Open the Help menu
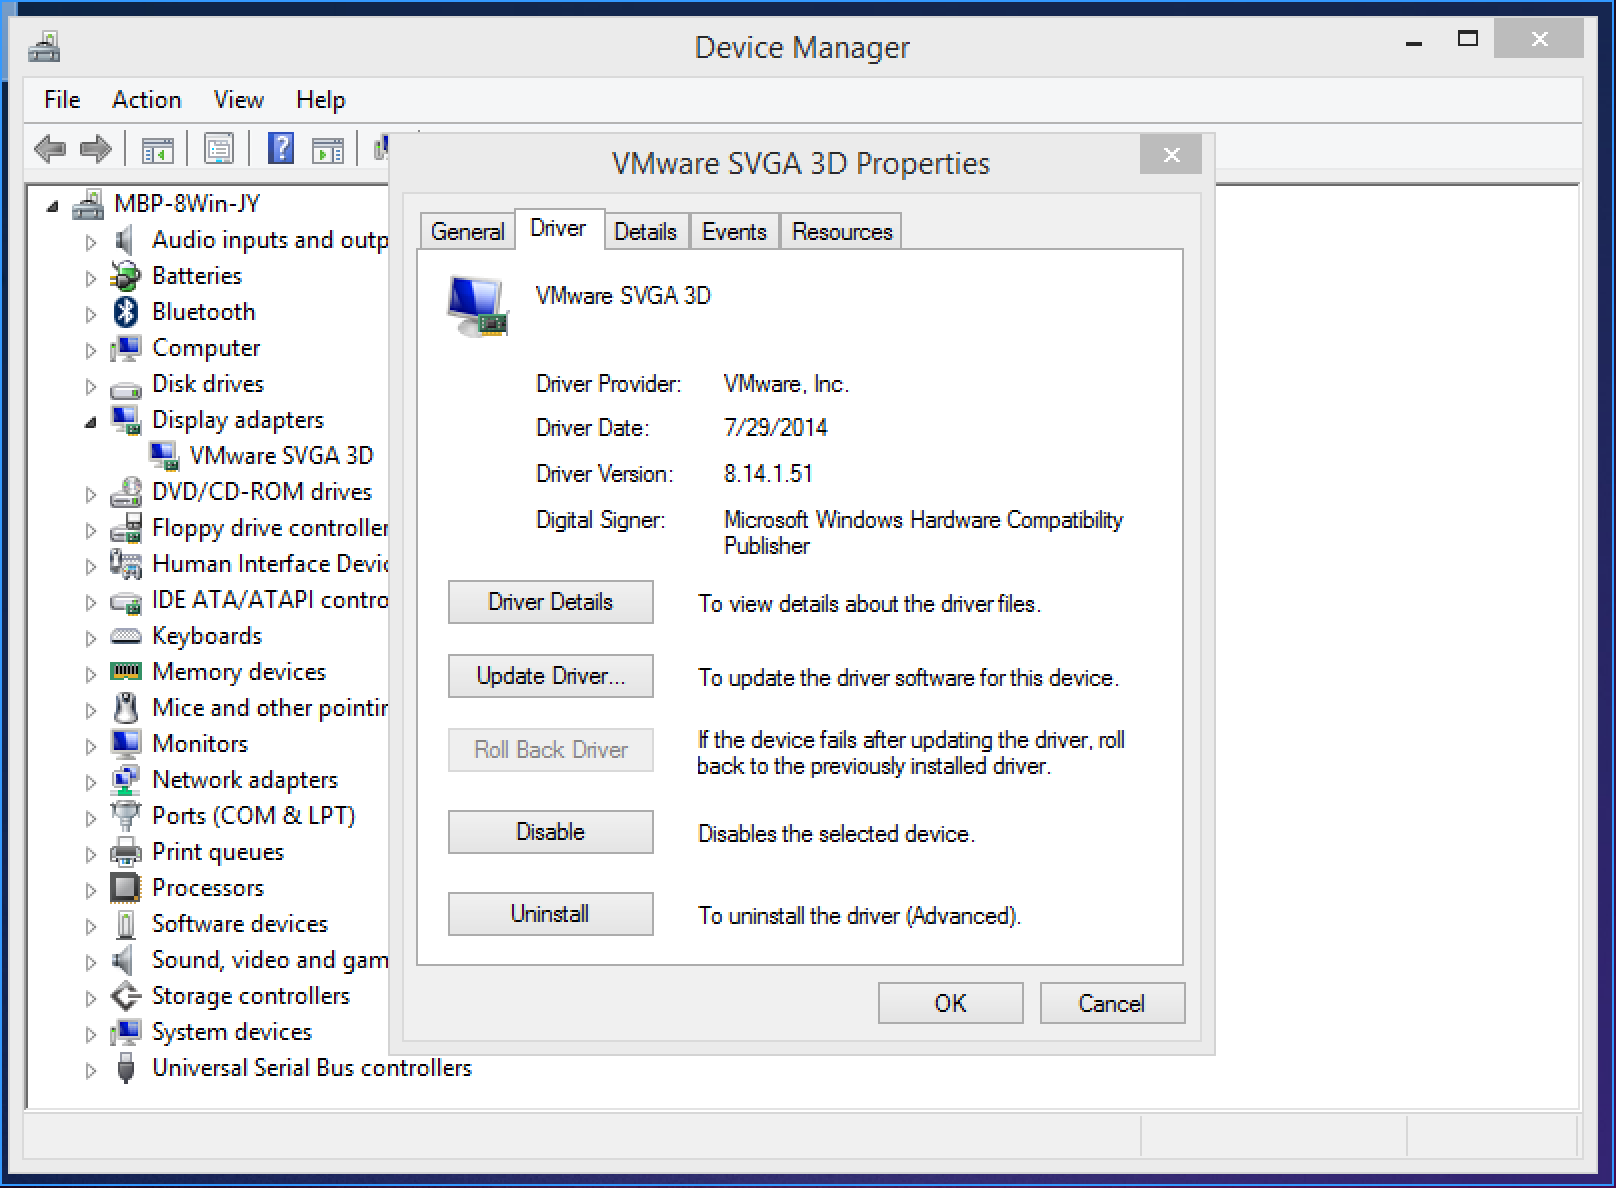Screen dimensions: 1616x1188 (320, 100)
